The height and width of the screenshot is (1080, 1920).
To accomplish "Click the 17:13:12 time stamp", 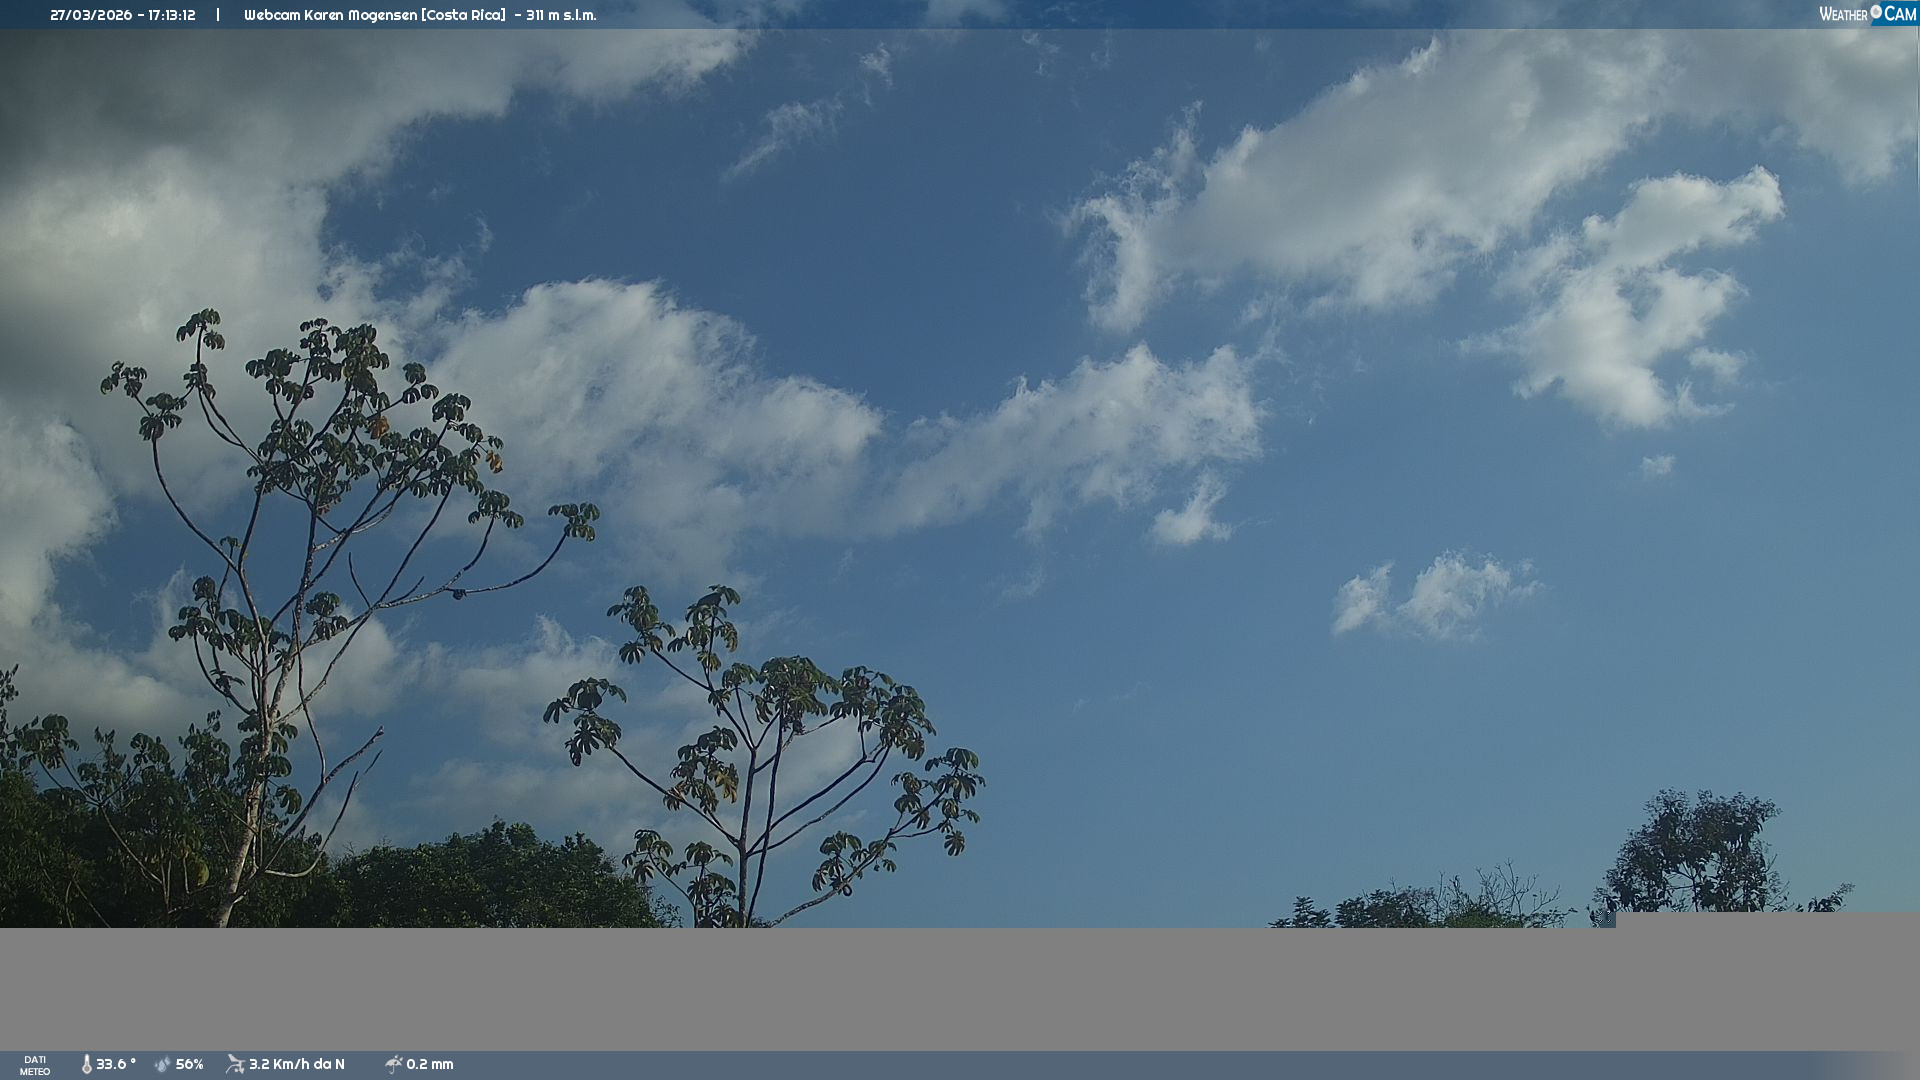I will [x=172, y=15].
